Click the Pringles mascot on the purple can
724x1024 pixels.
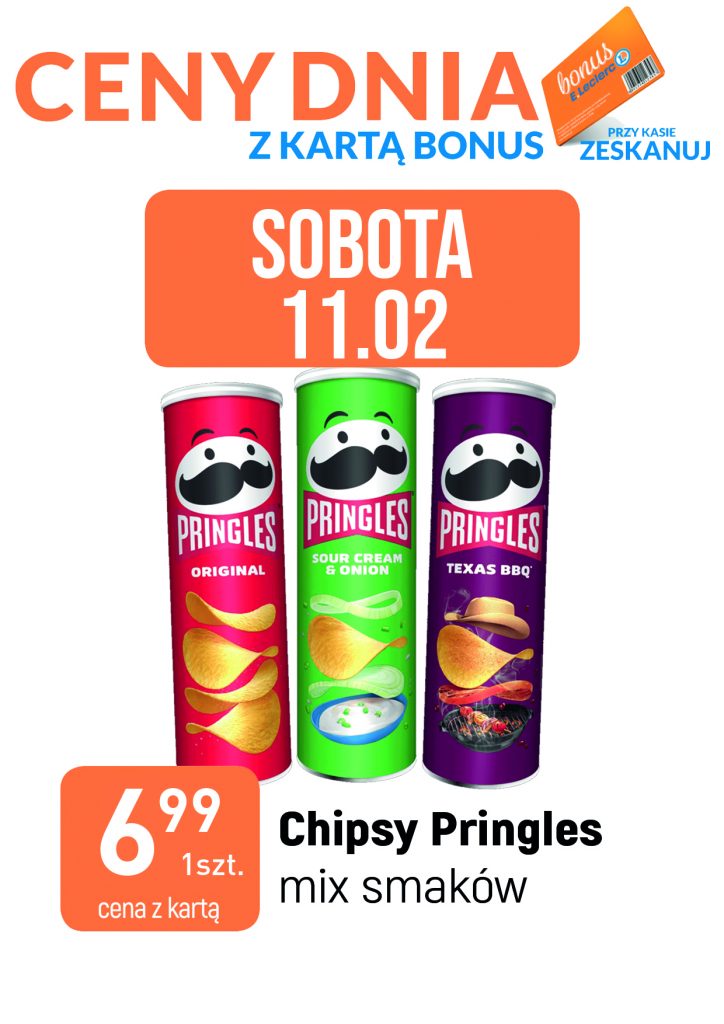pos(492,468)
